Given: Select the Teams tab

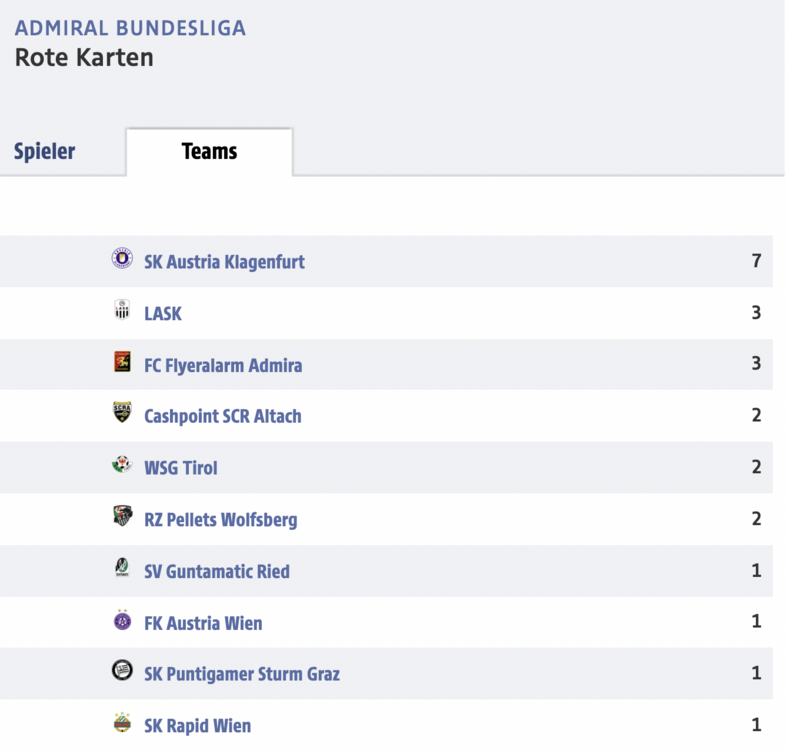Looking at the screenshot, I should [x=209, y=151].
